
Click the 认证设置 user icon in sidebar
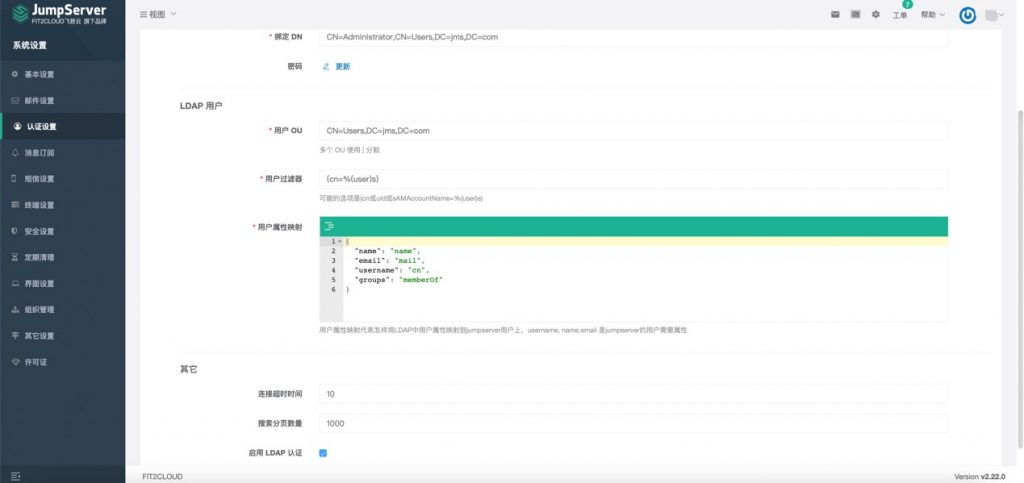17,127
